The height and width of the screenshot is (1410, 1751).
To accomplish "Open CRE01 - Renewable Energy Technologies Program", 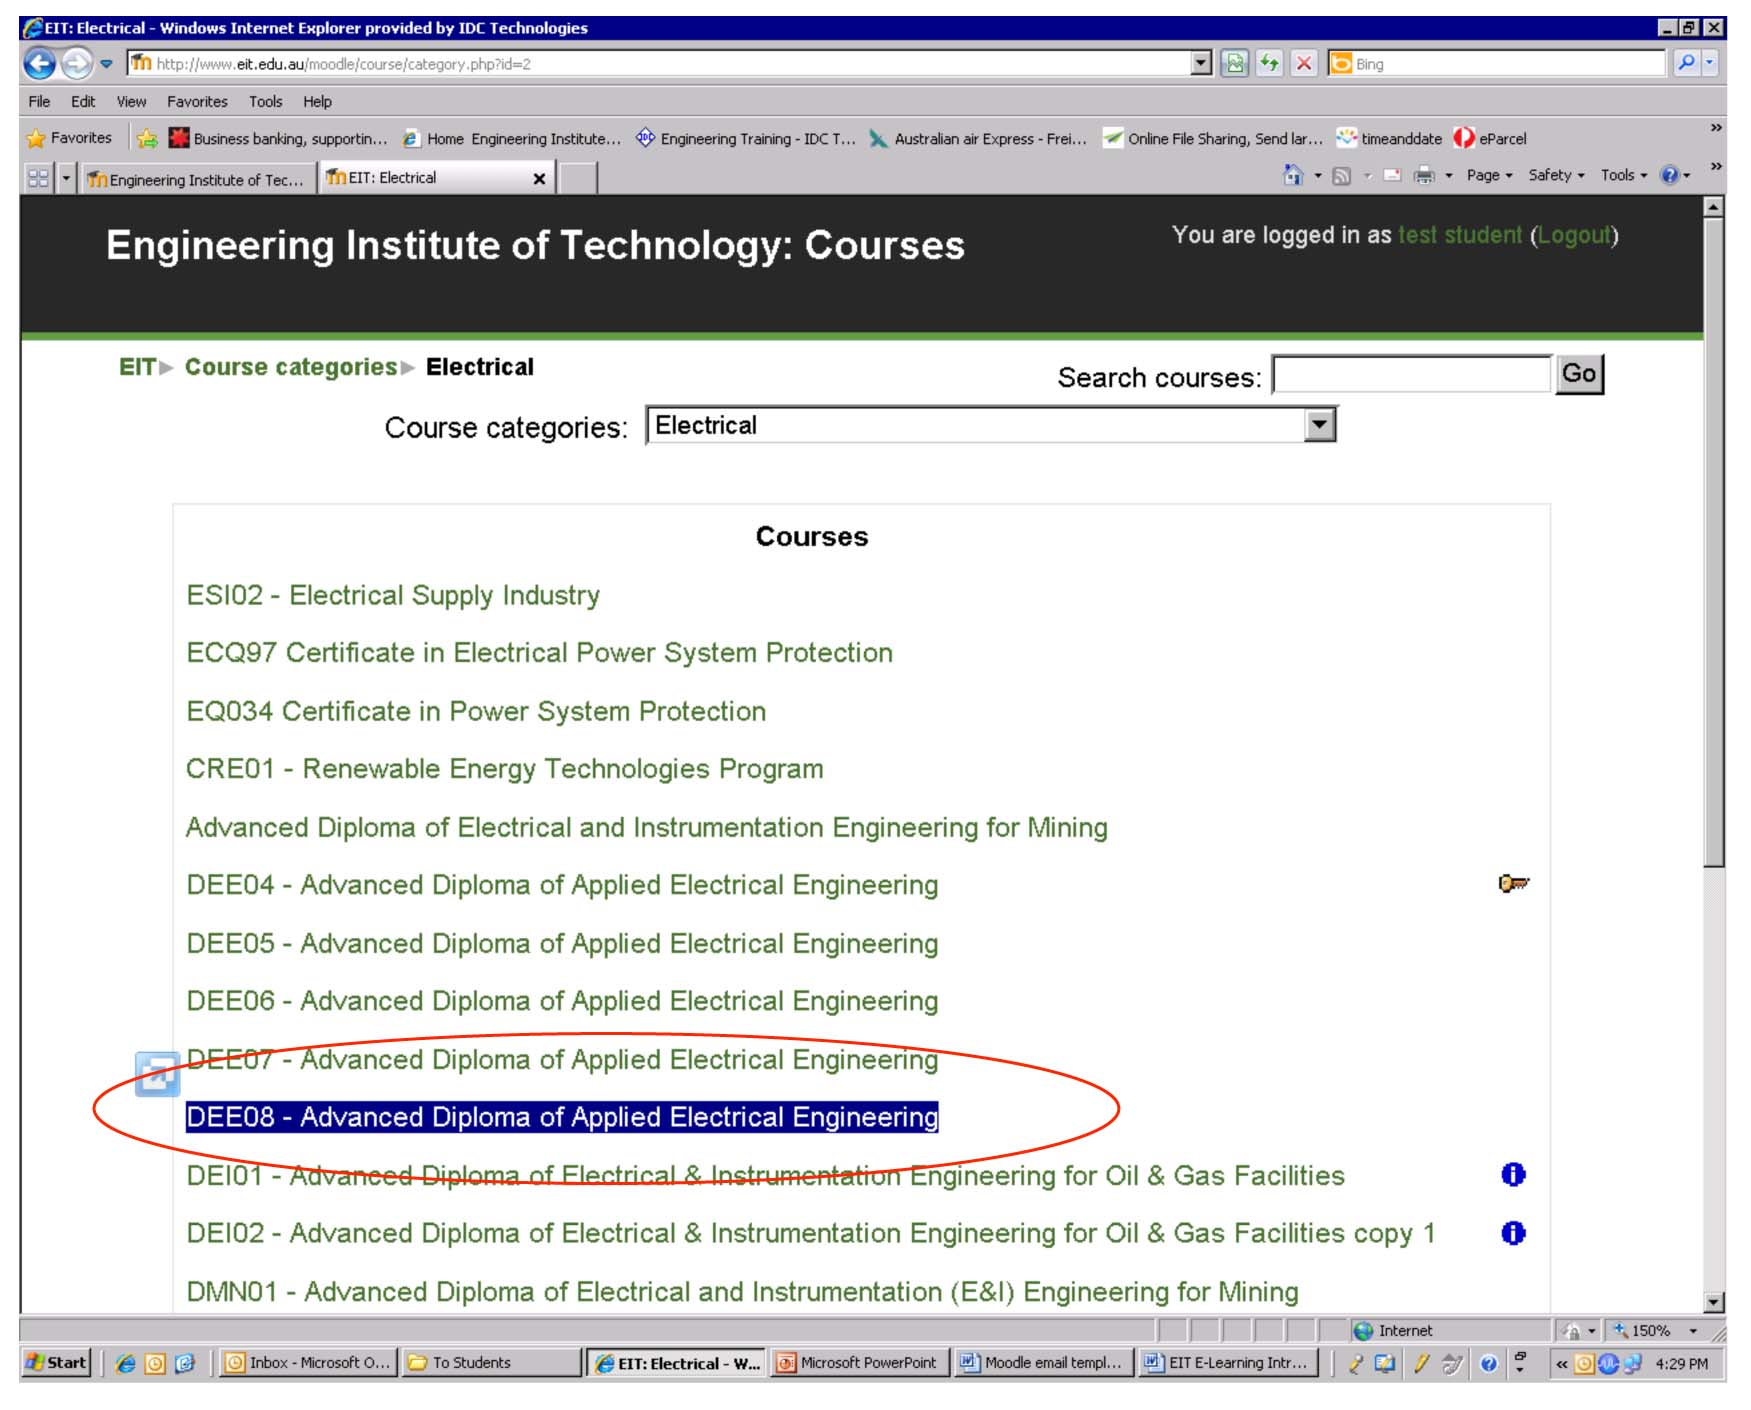I will (x=504, y=769).
